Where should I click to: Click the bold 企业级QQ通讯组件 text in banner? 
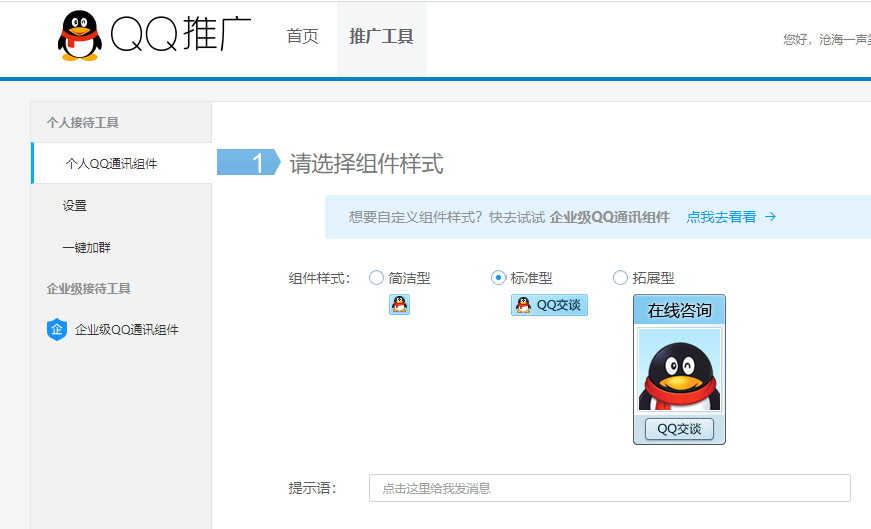[x=609, y=217]
